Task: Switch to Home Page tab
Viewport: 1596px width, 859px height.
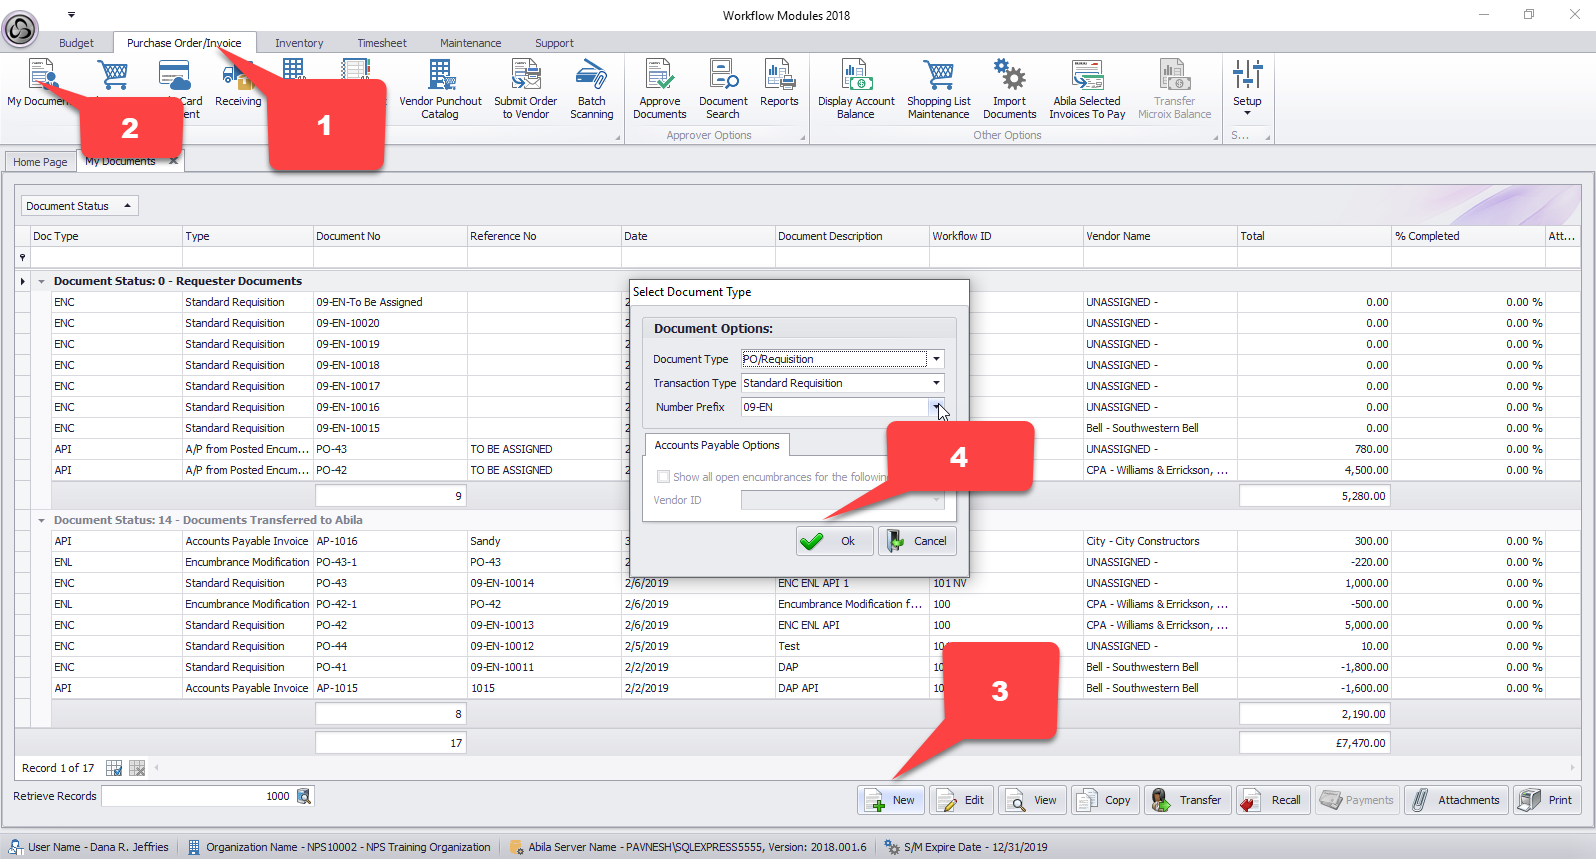Action: [x=40, y=162]
